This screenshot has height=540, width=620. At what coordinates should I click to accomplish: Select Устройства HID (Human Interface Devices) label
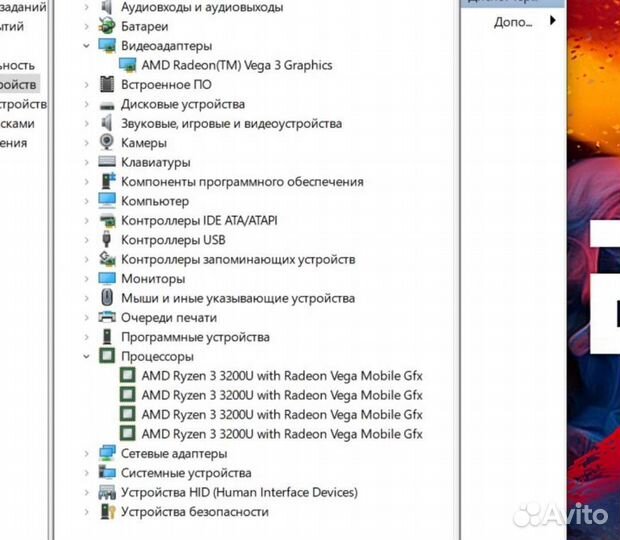click(x=240, y=492)
